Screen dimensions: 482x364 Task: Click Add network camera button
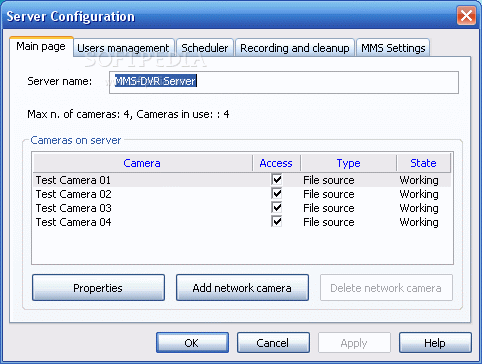(x=242, y=288)
